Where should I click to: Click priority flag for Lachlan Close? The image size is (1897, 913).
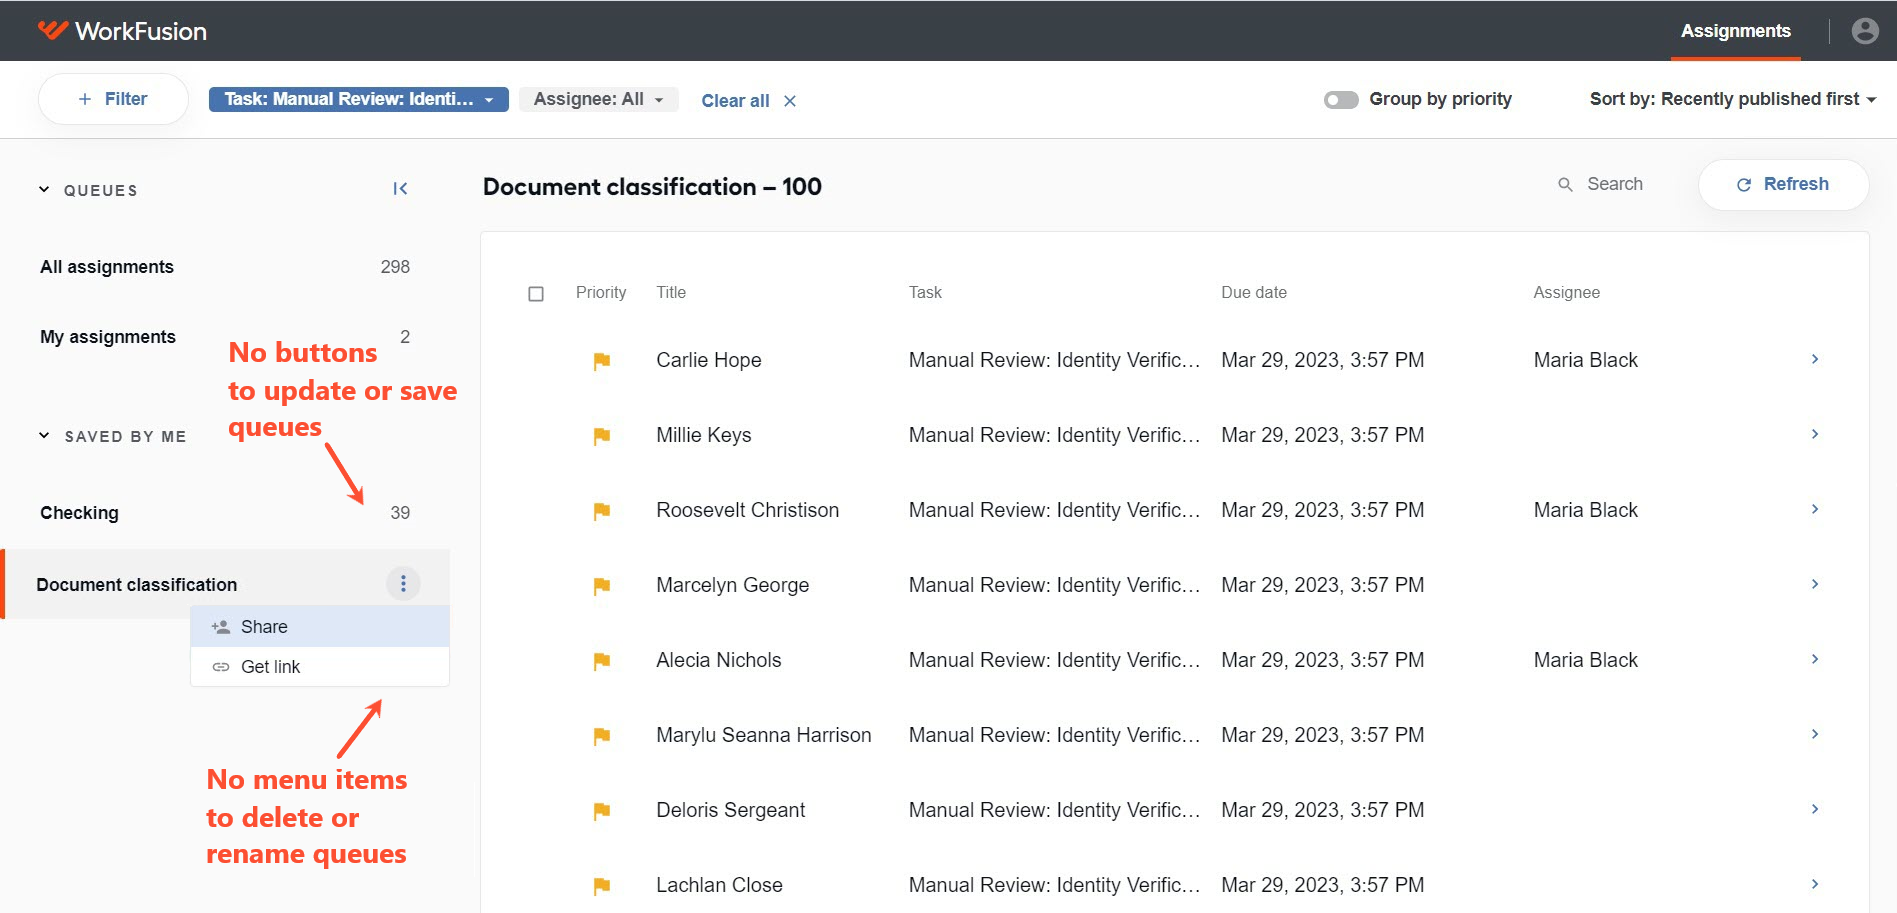(x=601, y=886)
